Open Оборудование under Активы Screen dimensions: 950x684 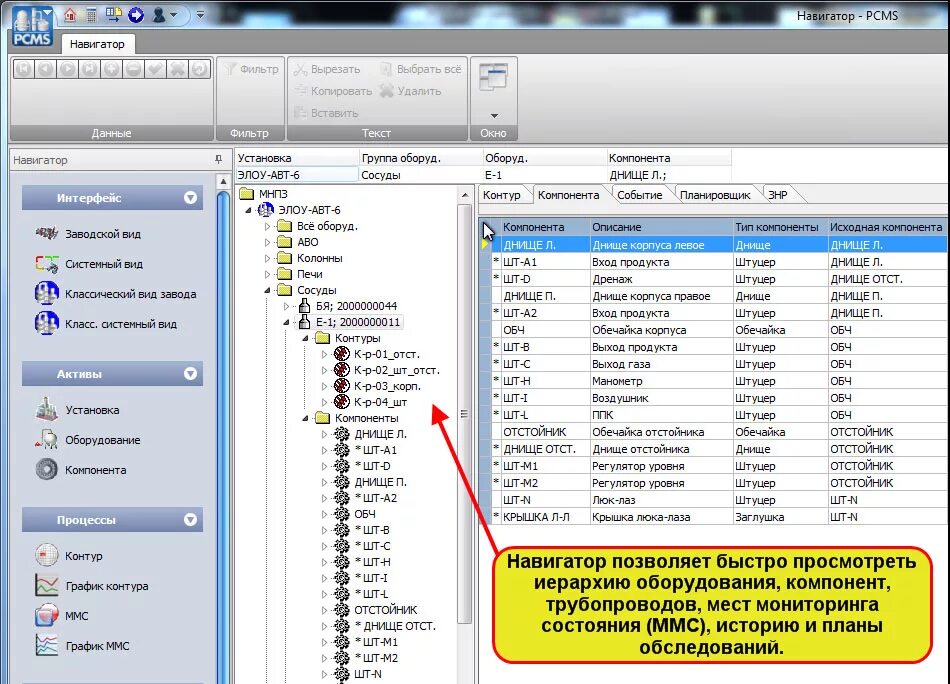[88, 440]
